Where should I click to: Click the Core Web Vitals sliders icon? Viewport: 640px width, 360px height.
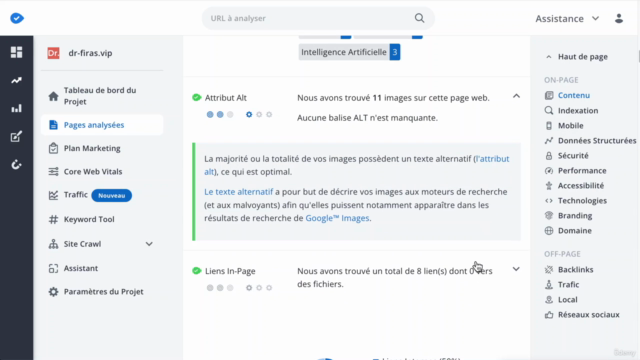53,171
